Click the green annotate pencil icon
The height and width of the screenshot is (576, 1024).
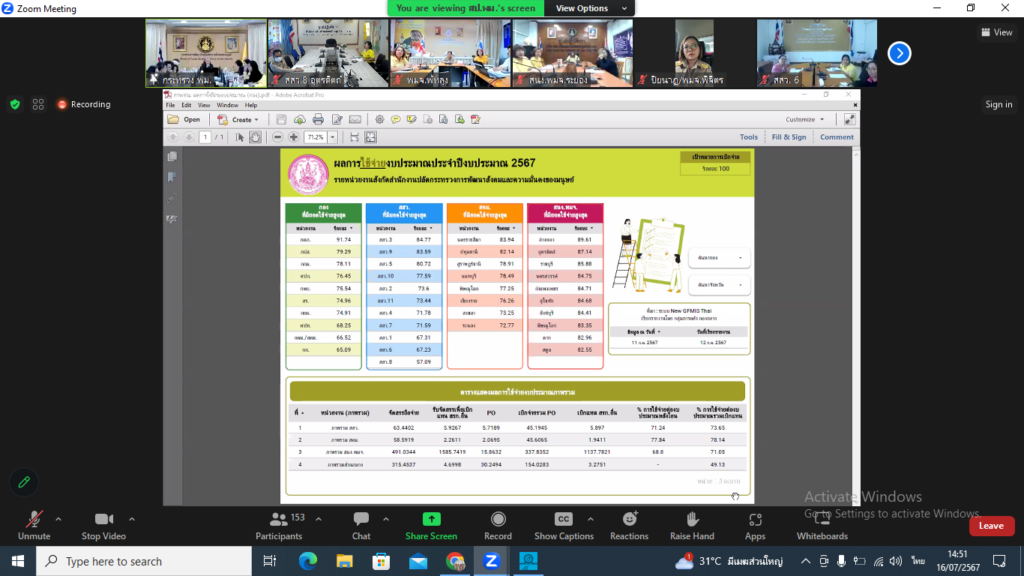[24, 483]
